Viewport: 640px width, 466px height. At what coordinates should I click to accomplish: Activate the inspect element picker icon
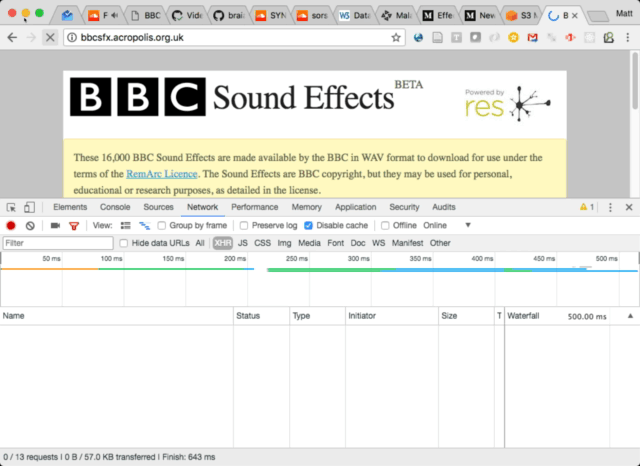click(11, 207)
